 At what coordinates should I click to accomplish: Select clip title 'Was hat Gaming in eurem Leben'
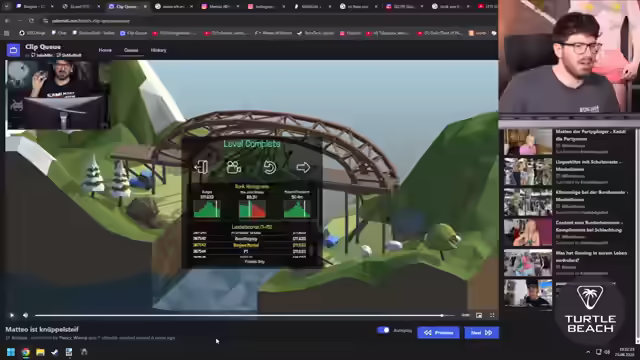click(x=591, y=256)
